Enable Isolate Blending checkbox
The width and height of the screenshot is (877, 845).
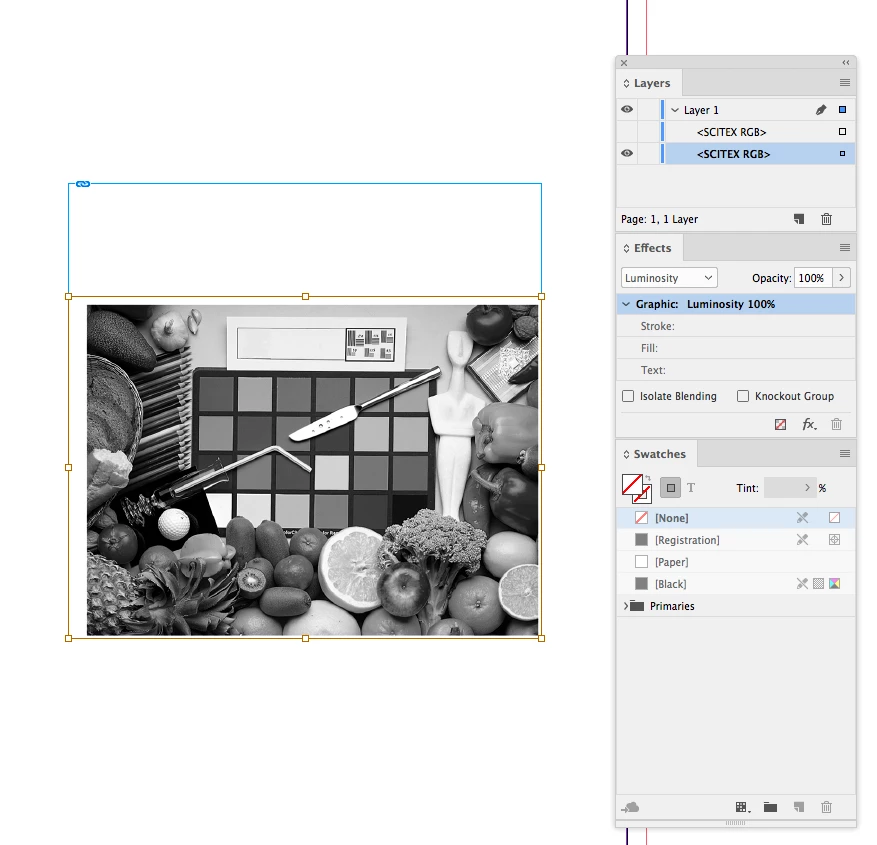628,396
